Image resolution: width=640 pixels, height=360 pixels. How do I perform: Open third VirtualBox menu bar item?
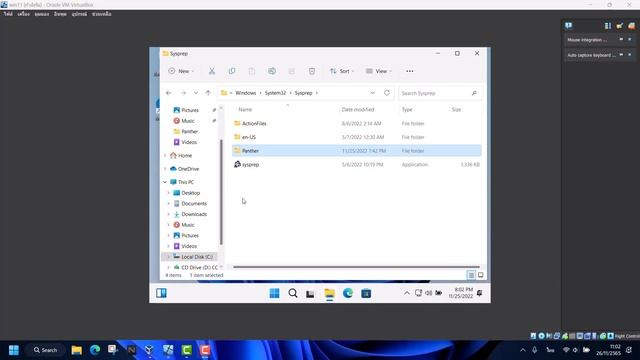(x=42, y=14)
